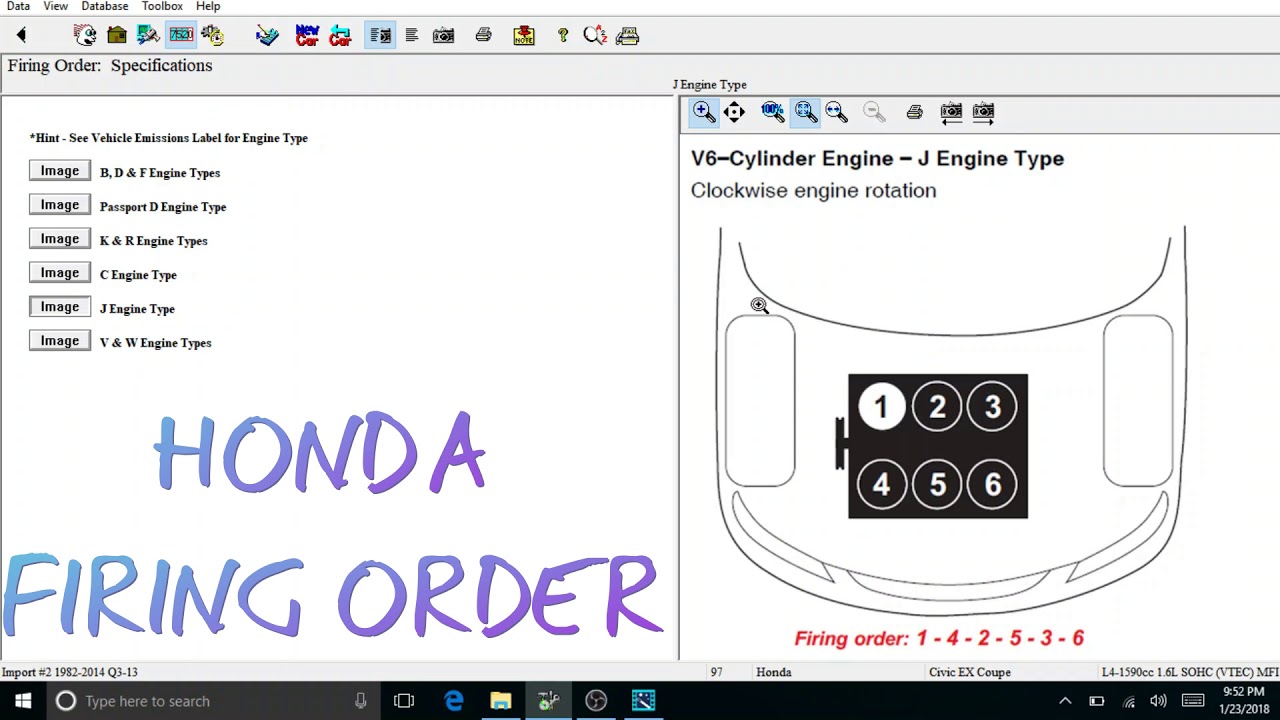Go to previous image camera icon
This screenshot has height=720, width=1280.
pyautogui.click(x=951, y=112)
